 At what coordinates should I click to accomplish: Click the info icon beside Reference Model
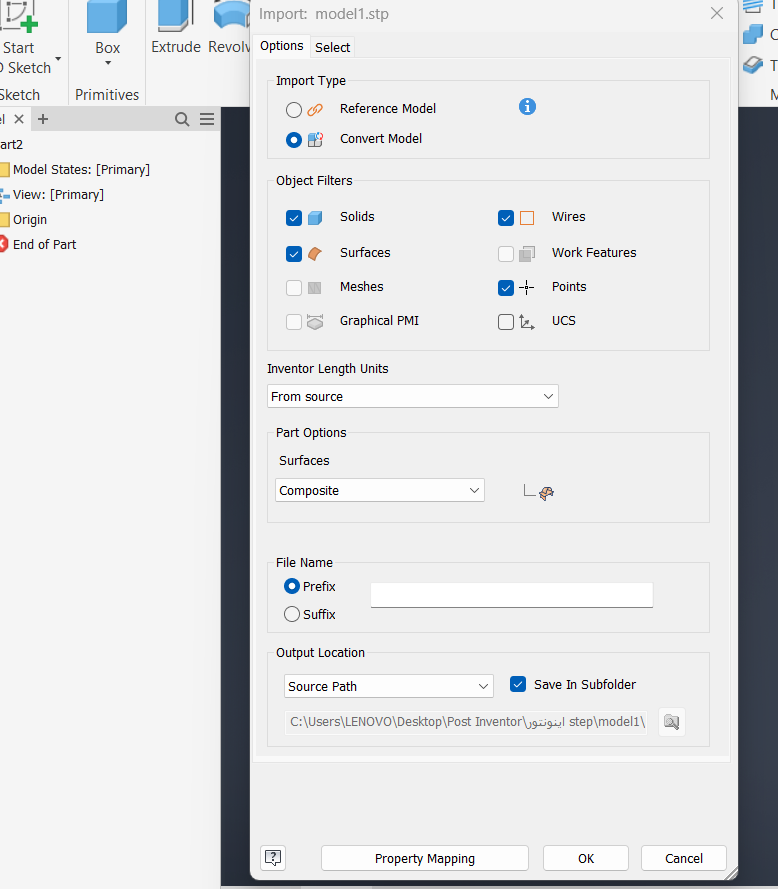527,107
